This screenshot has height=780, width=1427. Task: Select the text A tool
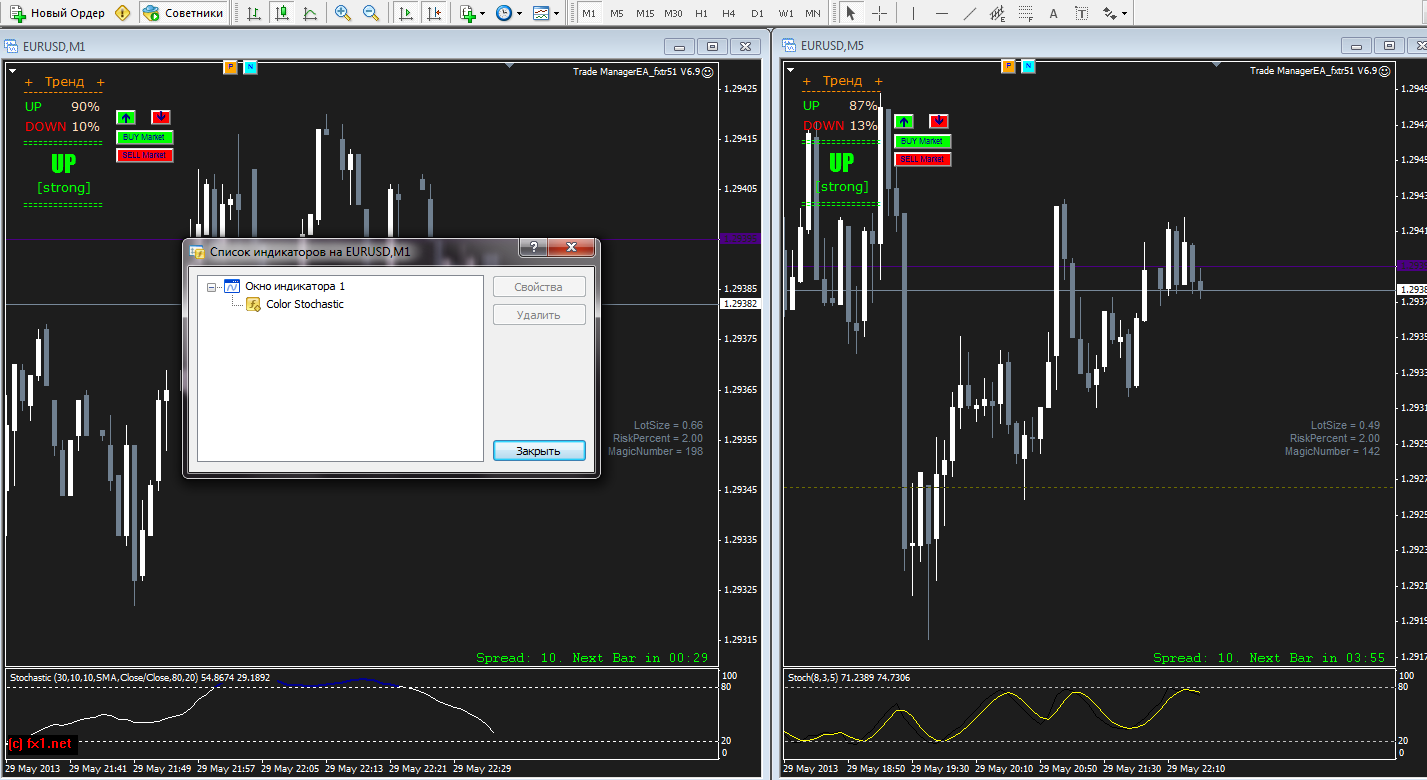click(1054, 13)
